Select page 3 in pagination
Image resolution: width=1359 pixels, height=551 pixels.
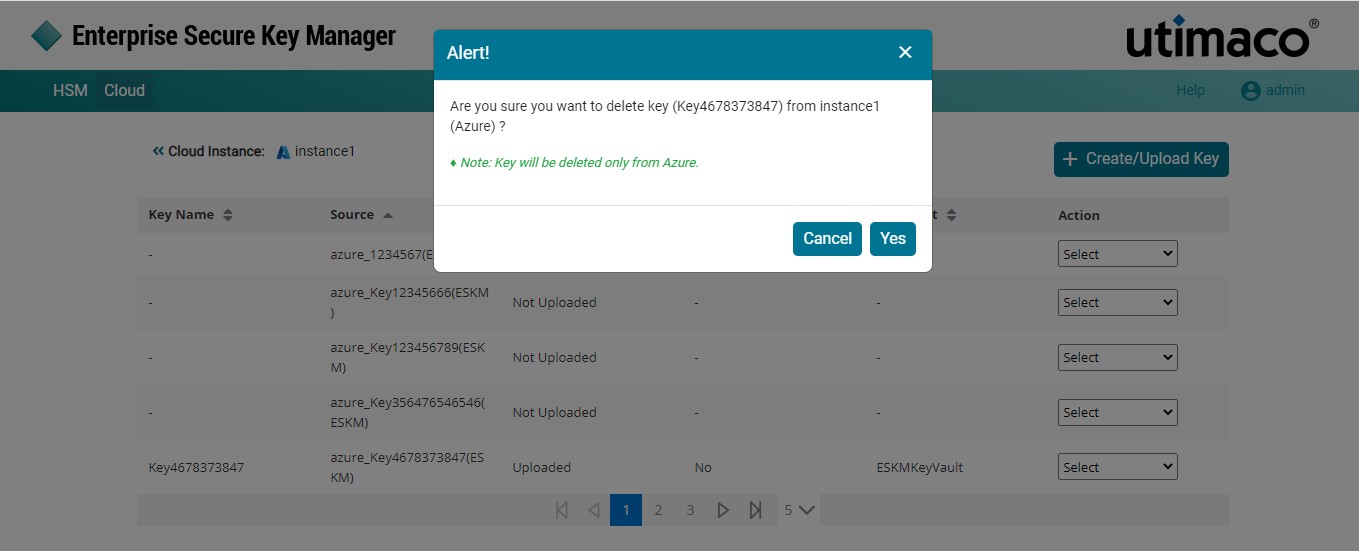tap(690, 510)
